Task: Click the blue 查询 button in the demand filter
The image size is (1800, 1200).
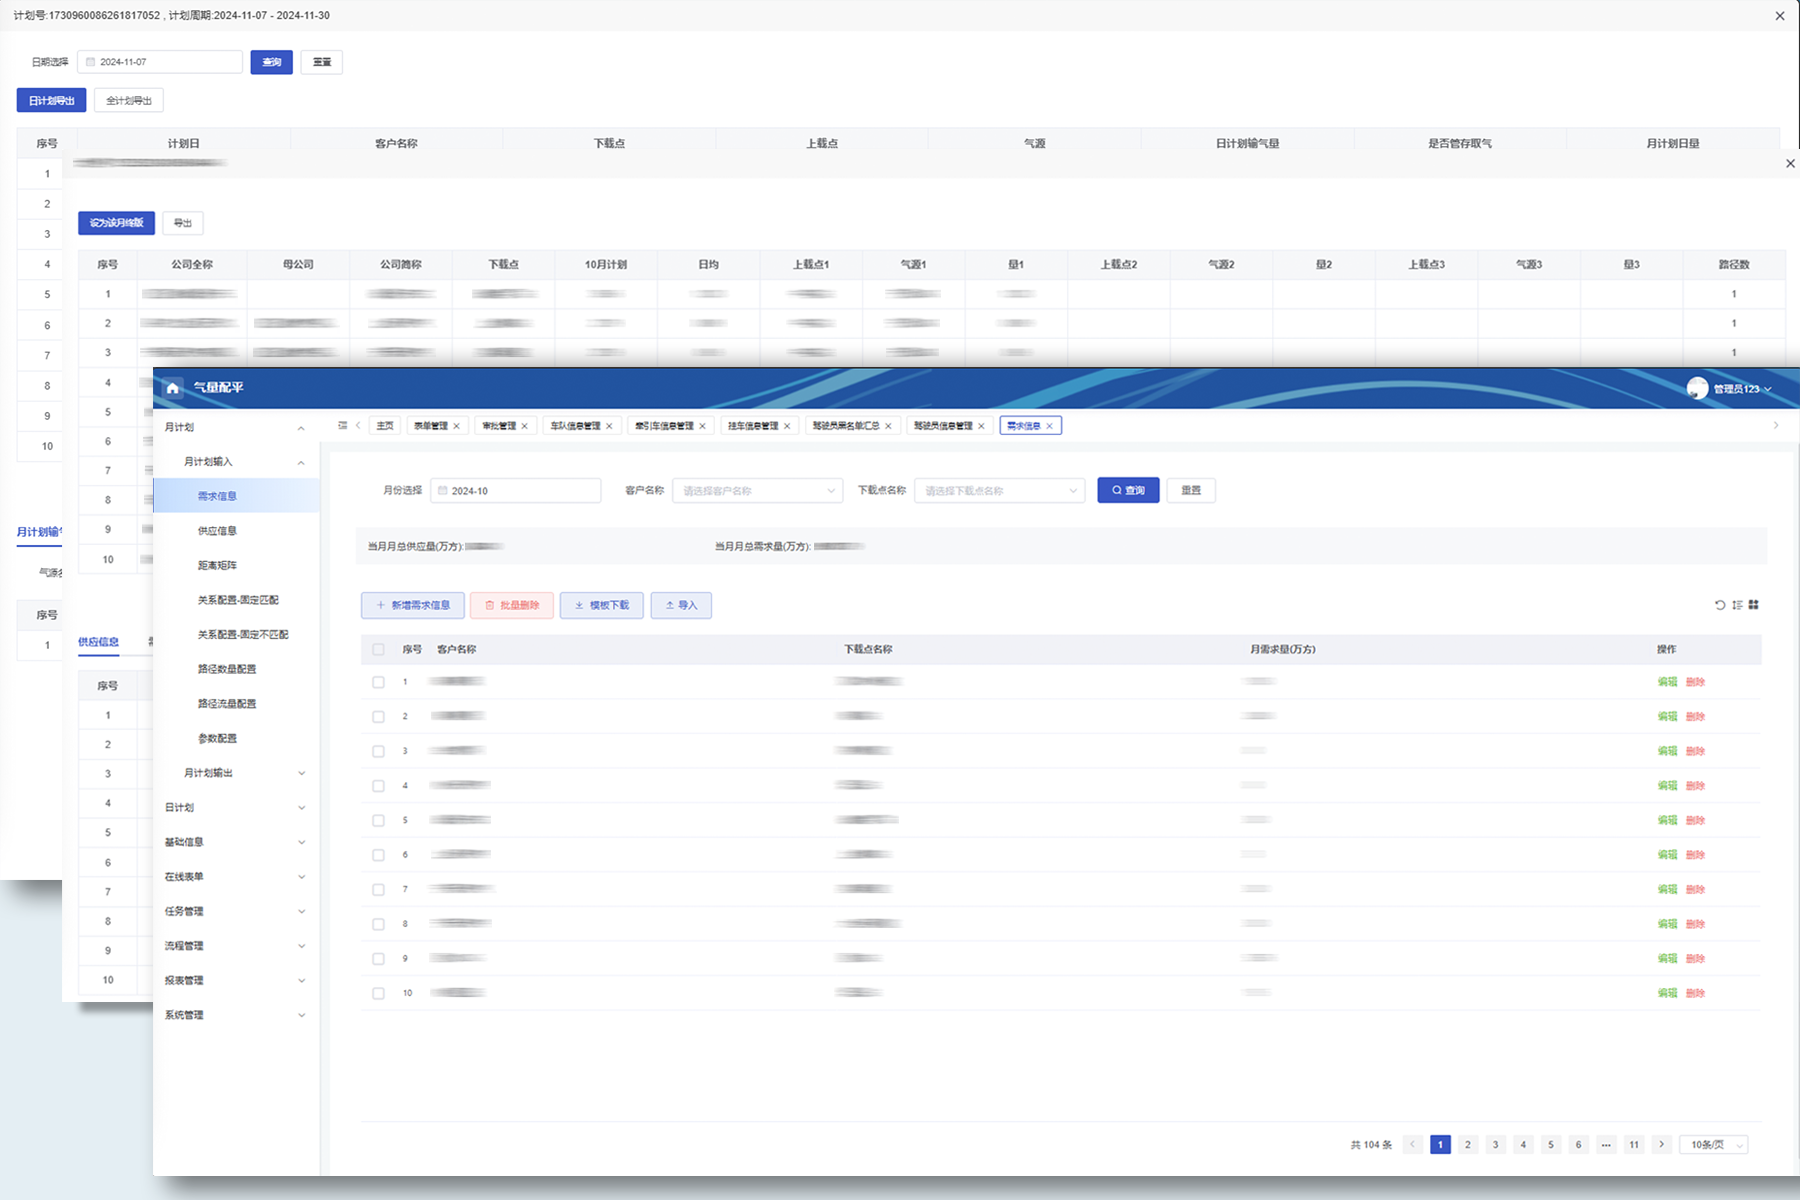Action: (x=1128, y=491)
